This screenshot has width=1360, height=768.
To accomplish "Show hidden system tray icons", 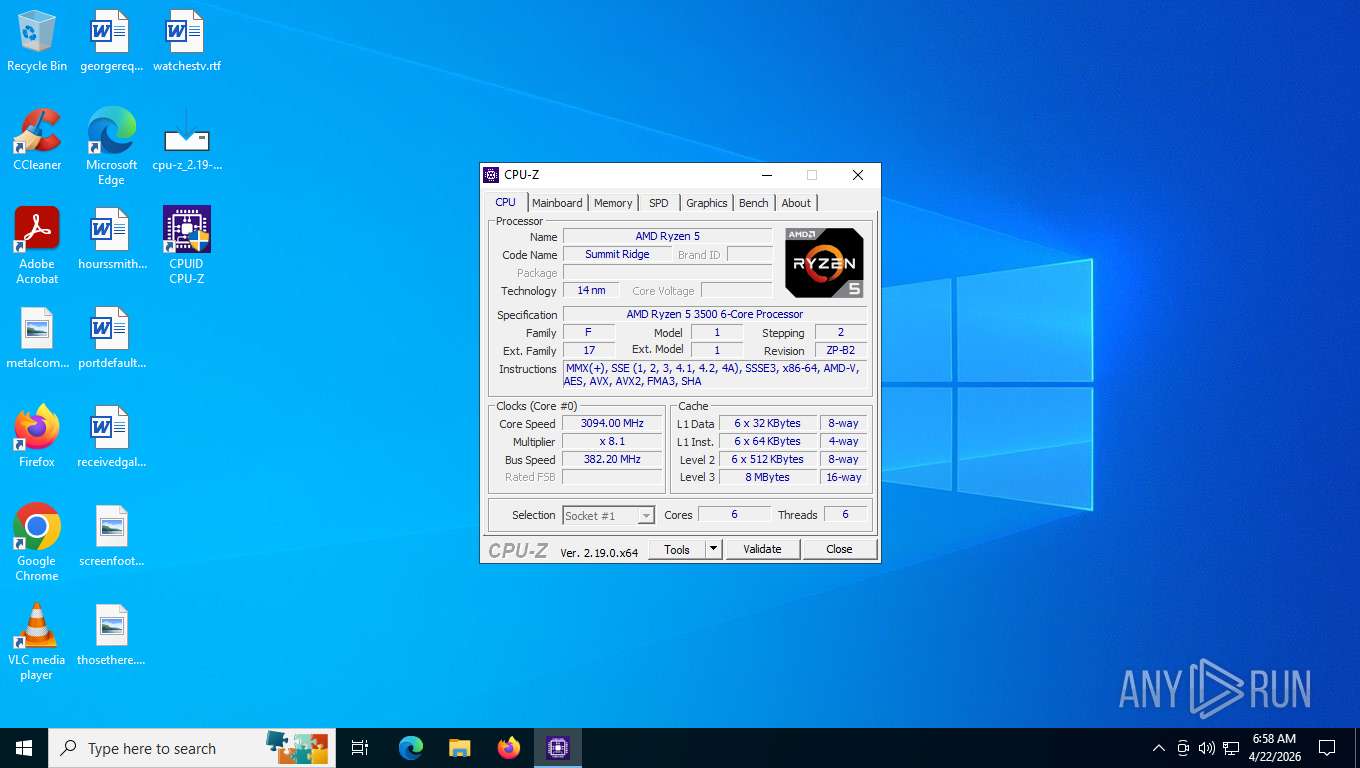I will point(1159,748).
